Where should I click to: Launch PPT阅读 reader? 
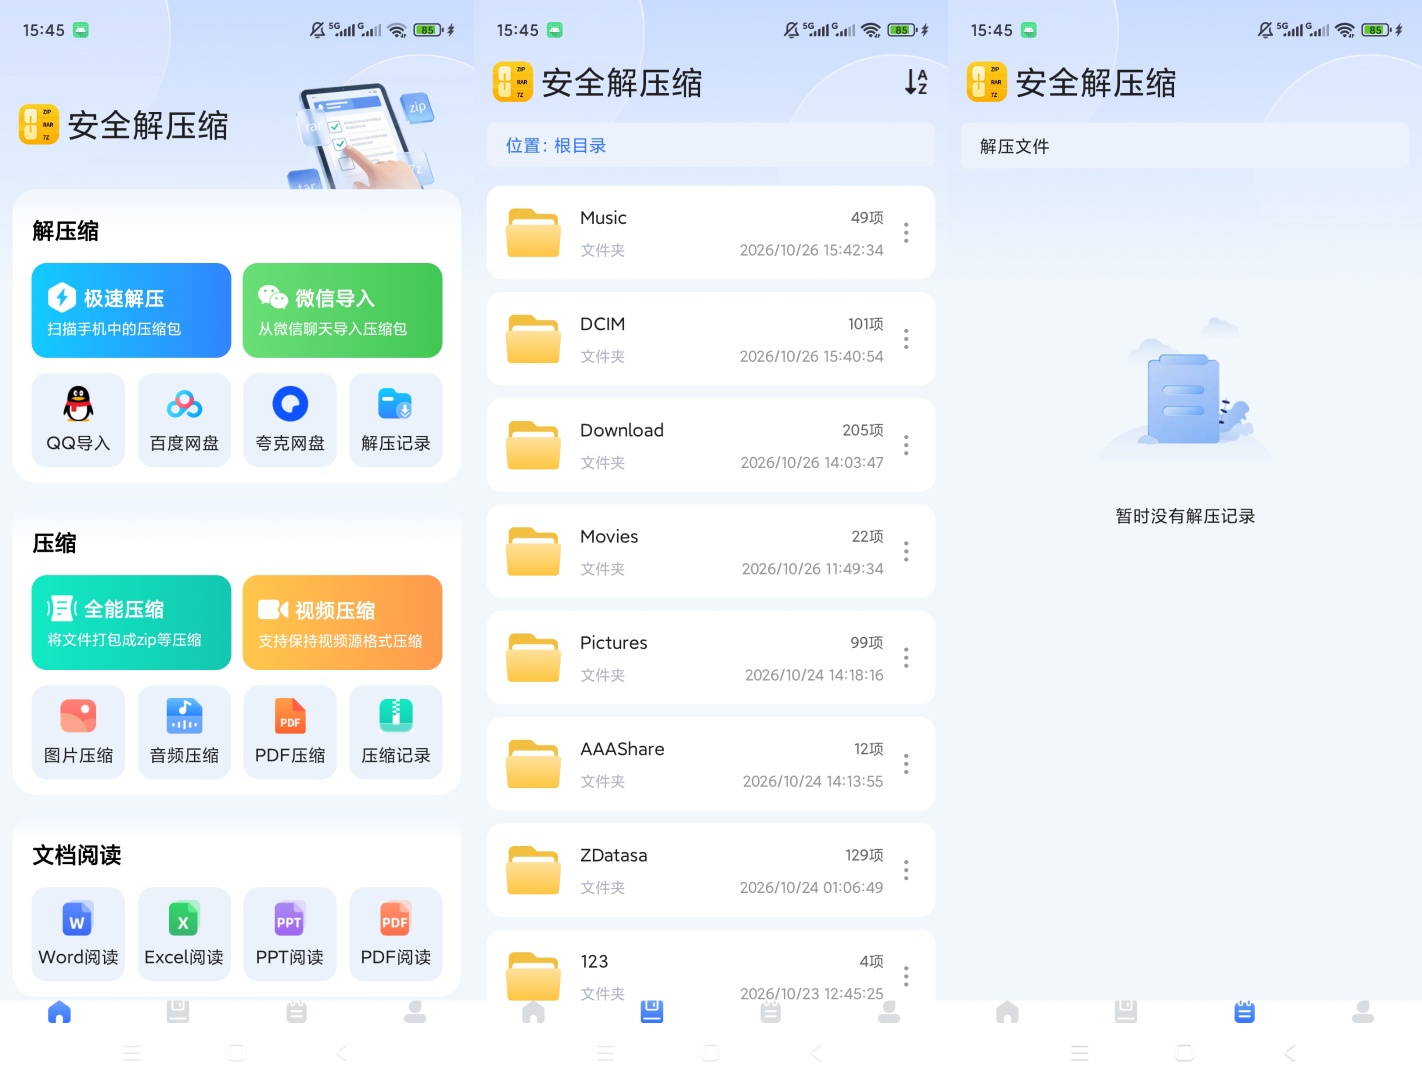pos(290,934)
